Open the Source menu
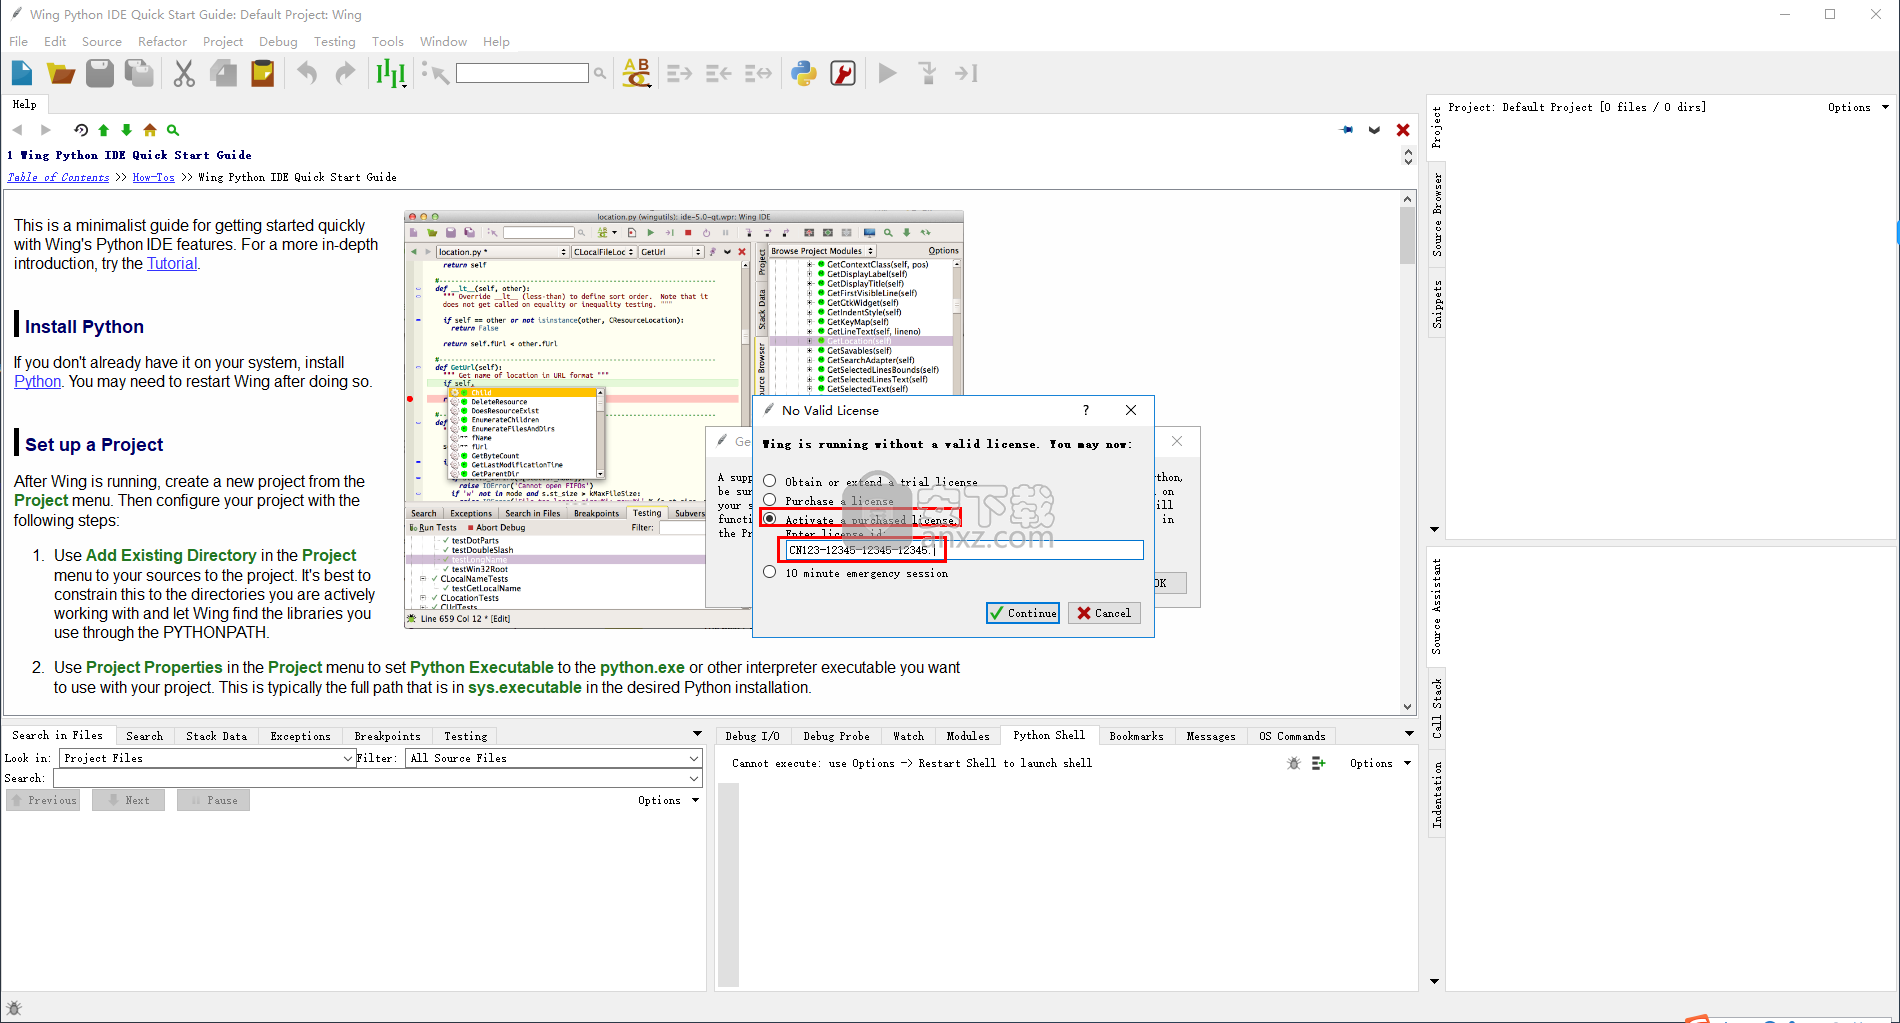1900x1023 pixels. 102,41
